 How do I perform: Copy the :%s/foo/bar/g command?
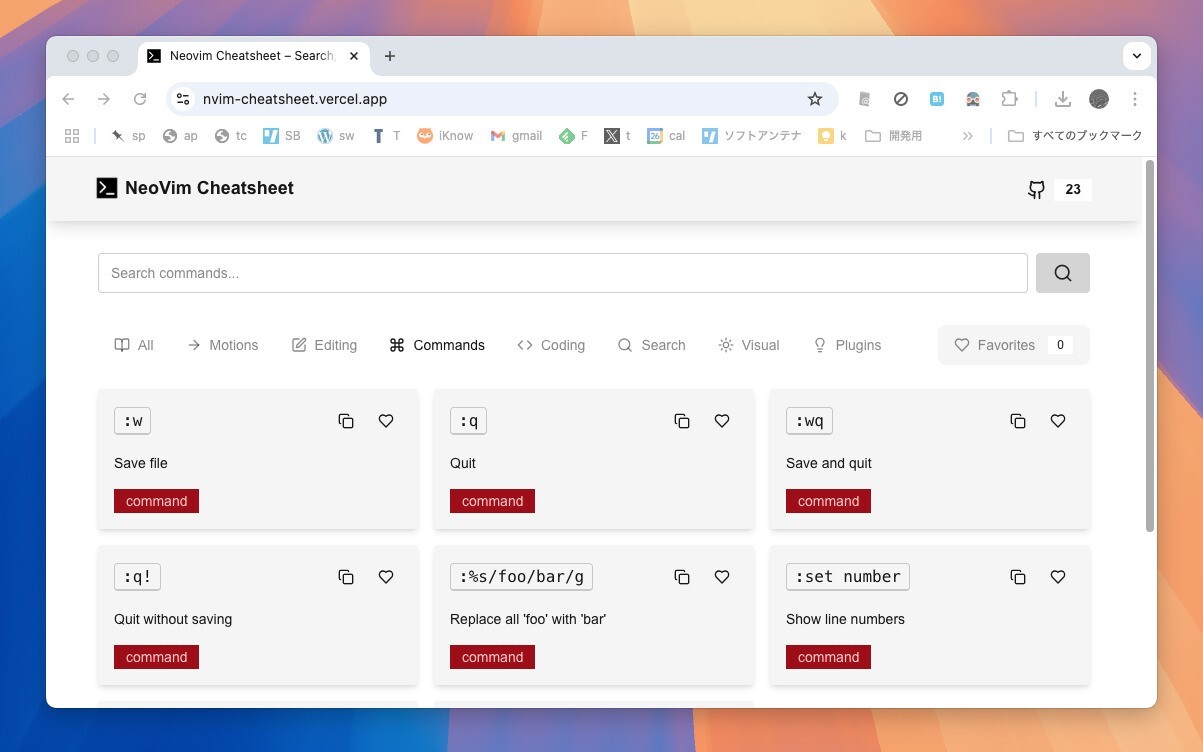pyautogui.click(x=682, y=577)
